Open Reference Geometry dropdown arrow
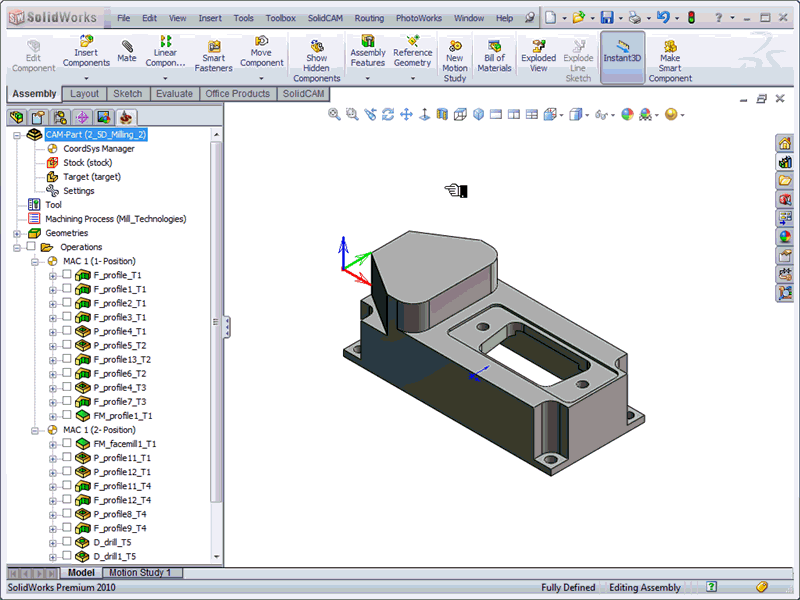 (413, 79)
